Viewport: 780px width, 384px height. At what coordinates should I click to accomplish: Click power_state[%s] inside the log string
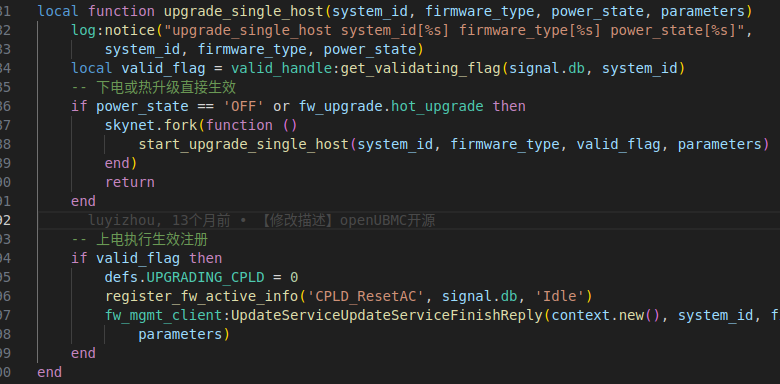[674, 30]
